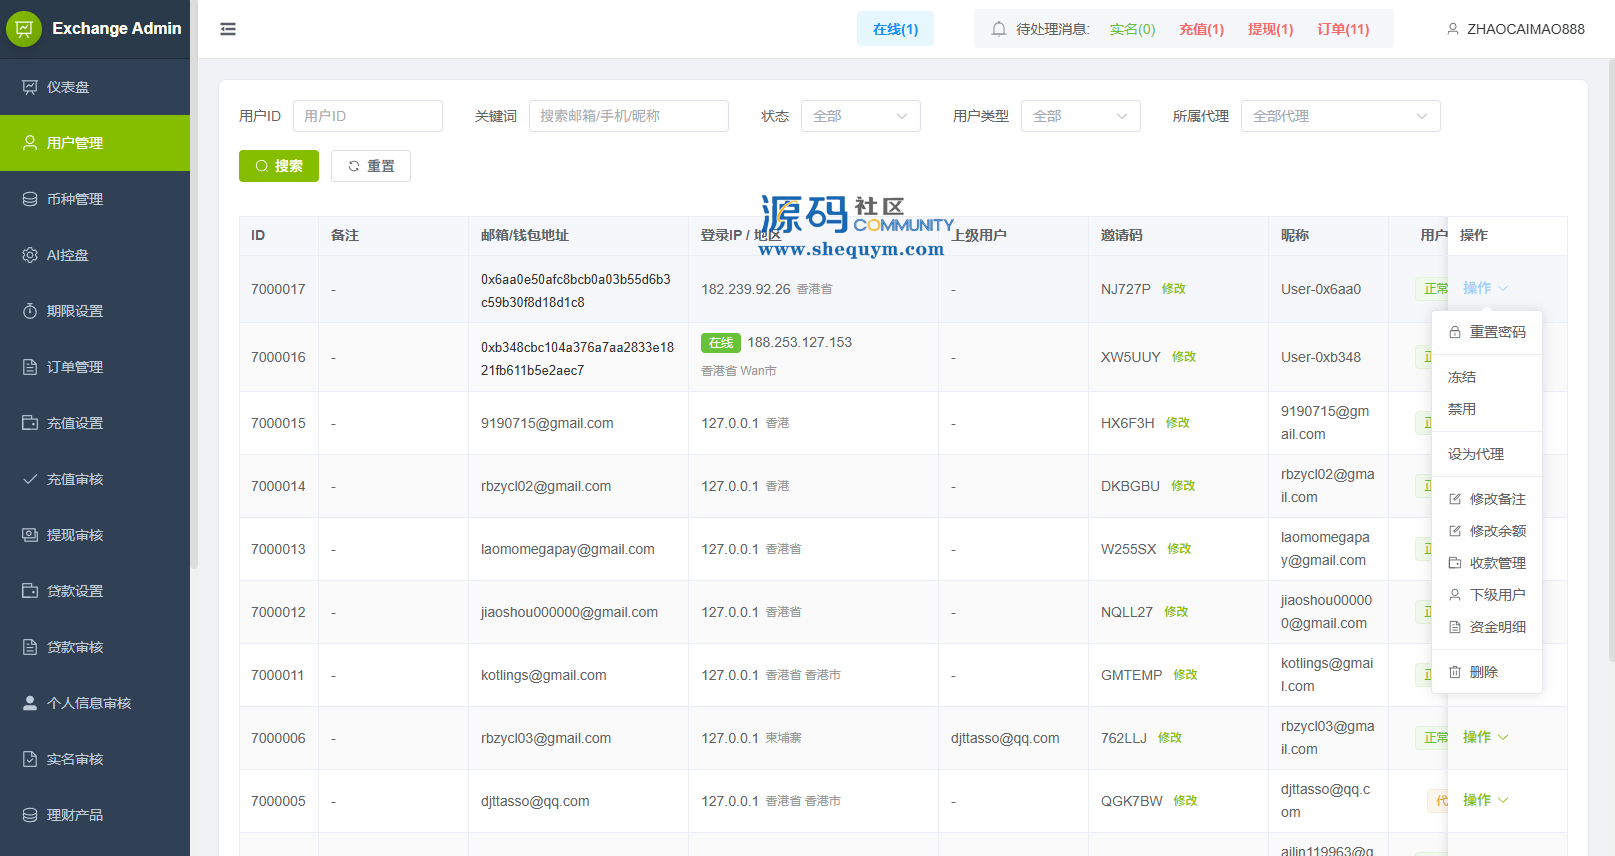Click 修改 next to invite code NJ727P
The width and height of the screenshot is (1615, 856).
[x=1173, y=289]
